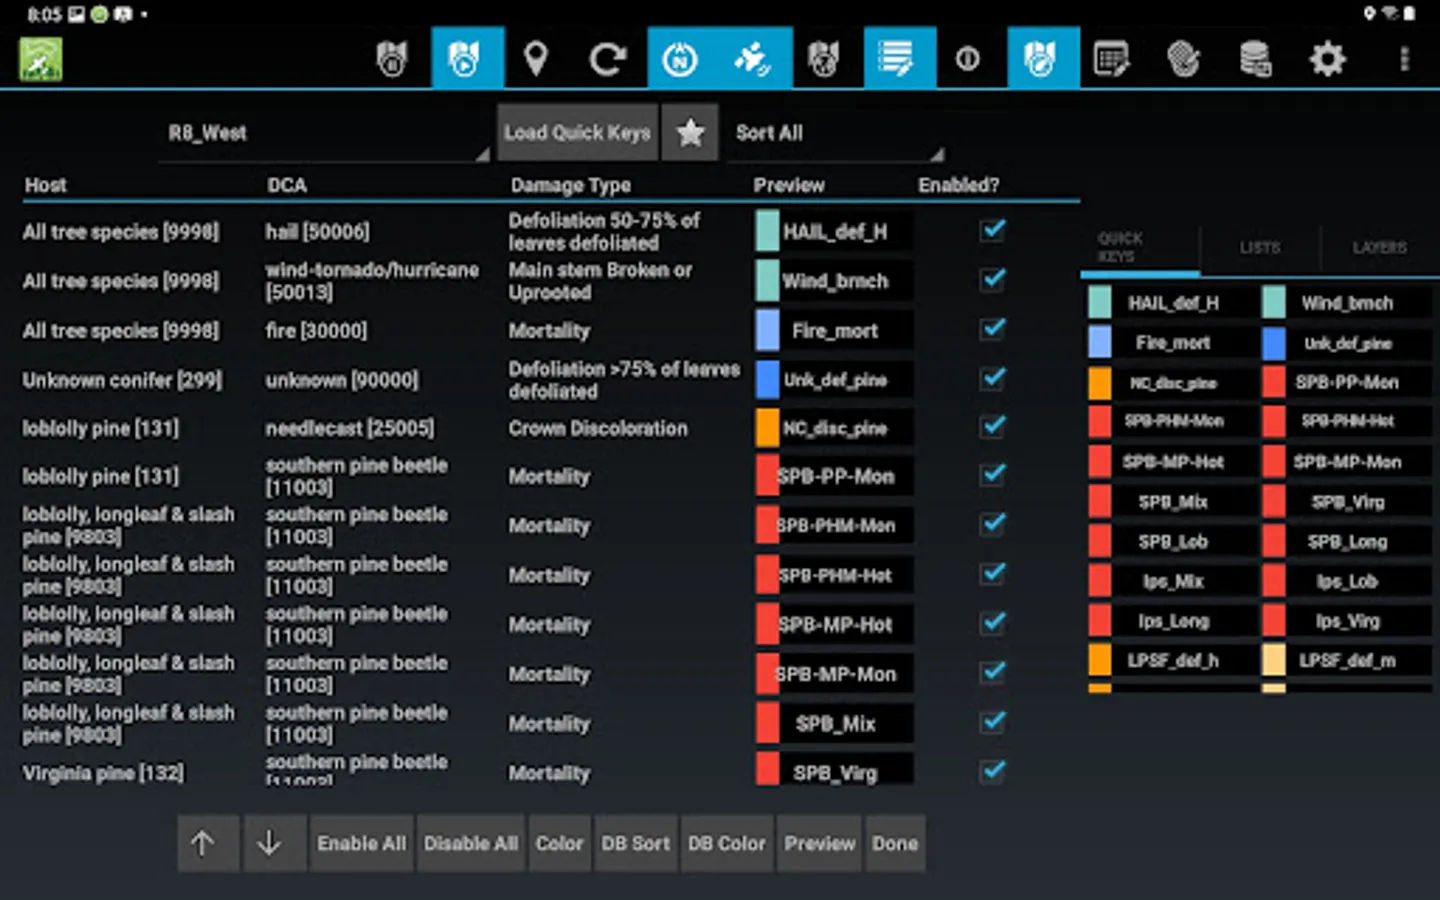Switch to the LISTS tab
This screenshot has width=1440, height=900.
1259,248
